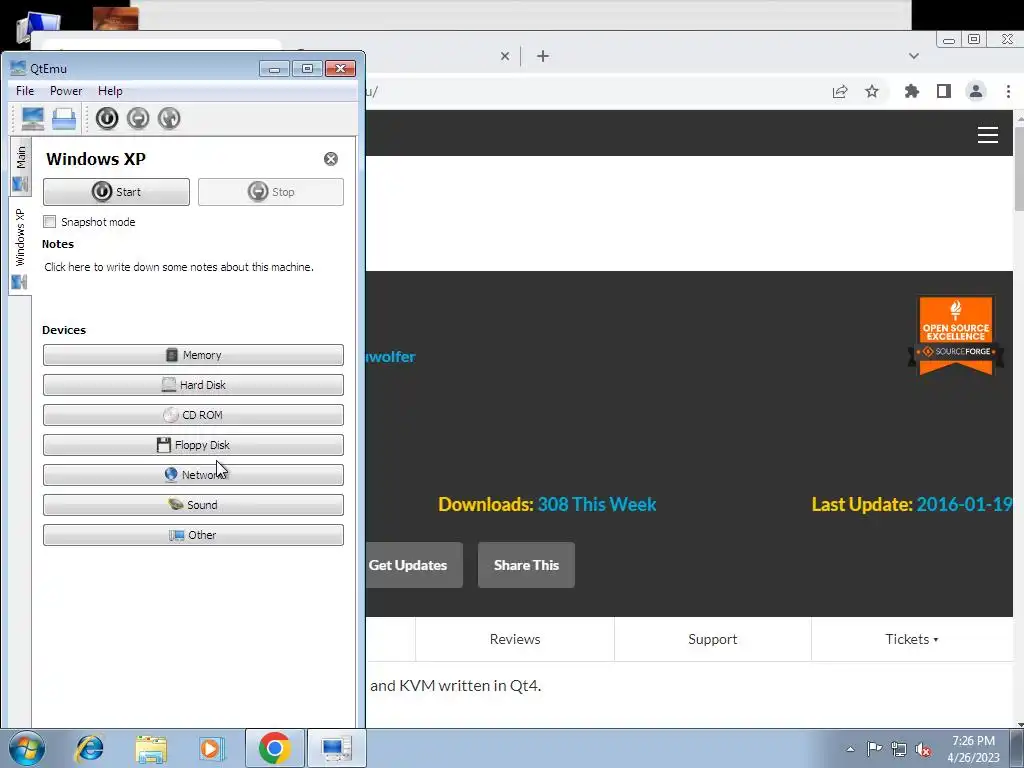Start the Windows XP virtual machine
The width and height of the screenshot is (1024, 768).
pos(116,192)
